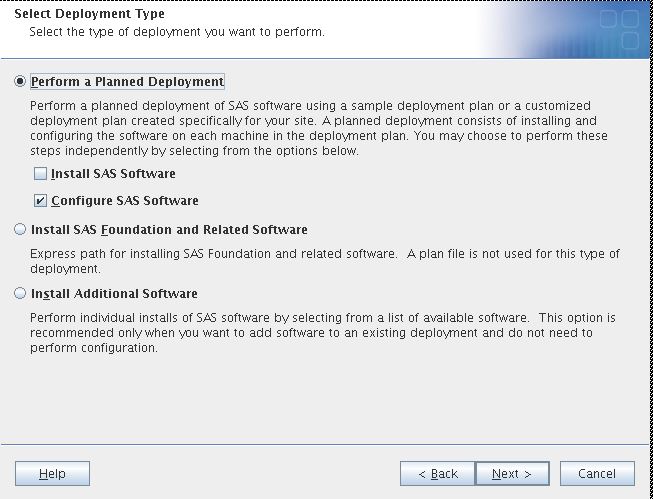The height and width of the screenshot is (499, 653).
Task: Click the "Select Deployment Type" heading
Action: click(x=89, y=15)
